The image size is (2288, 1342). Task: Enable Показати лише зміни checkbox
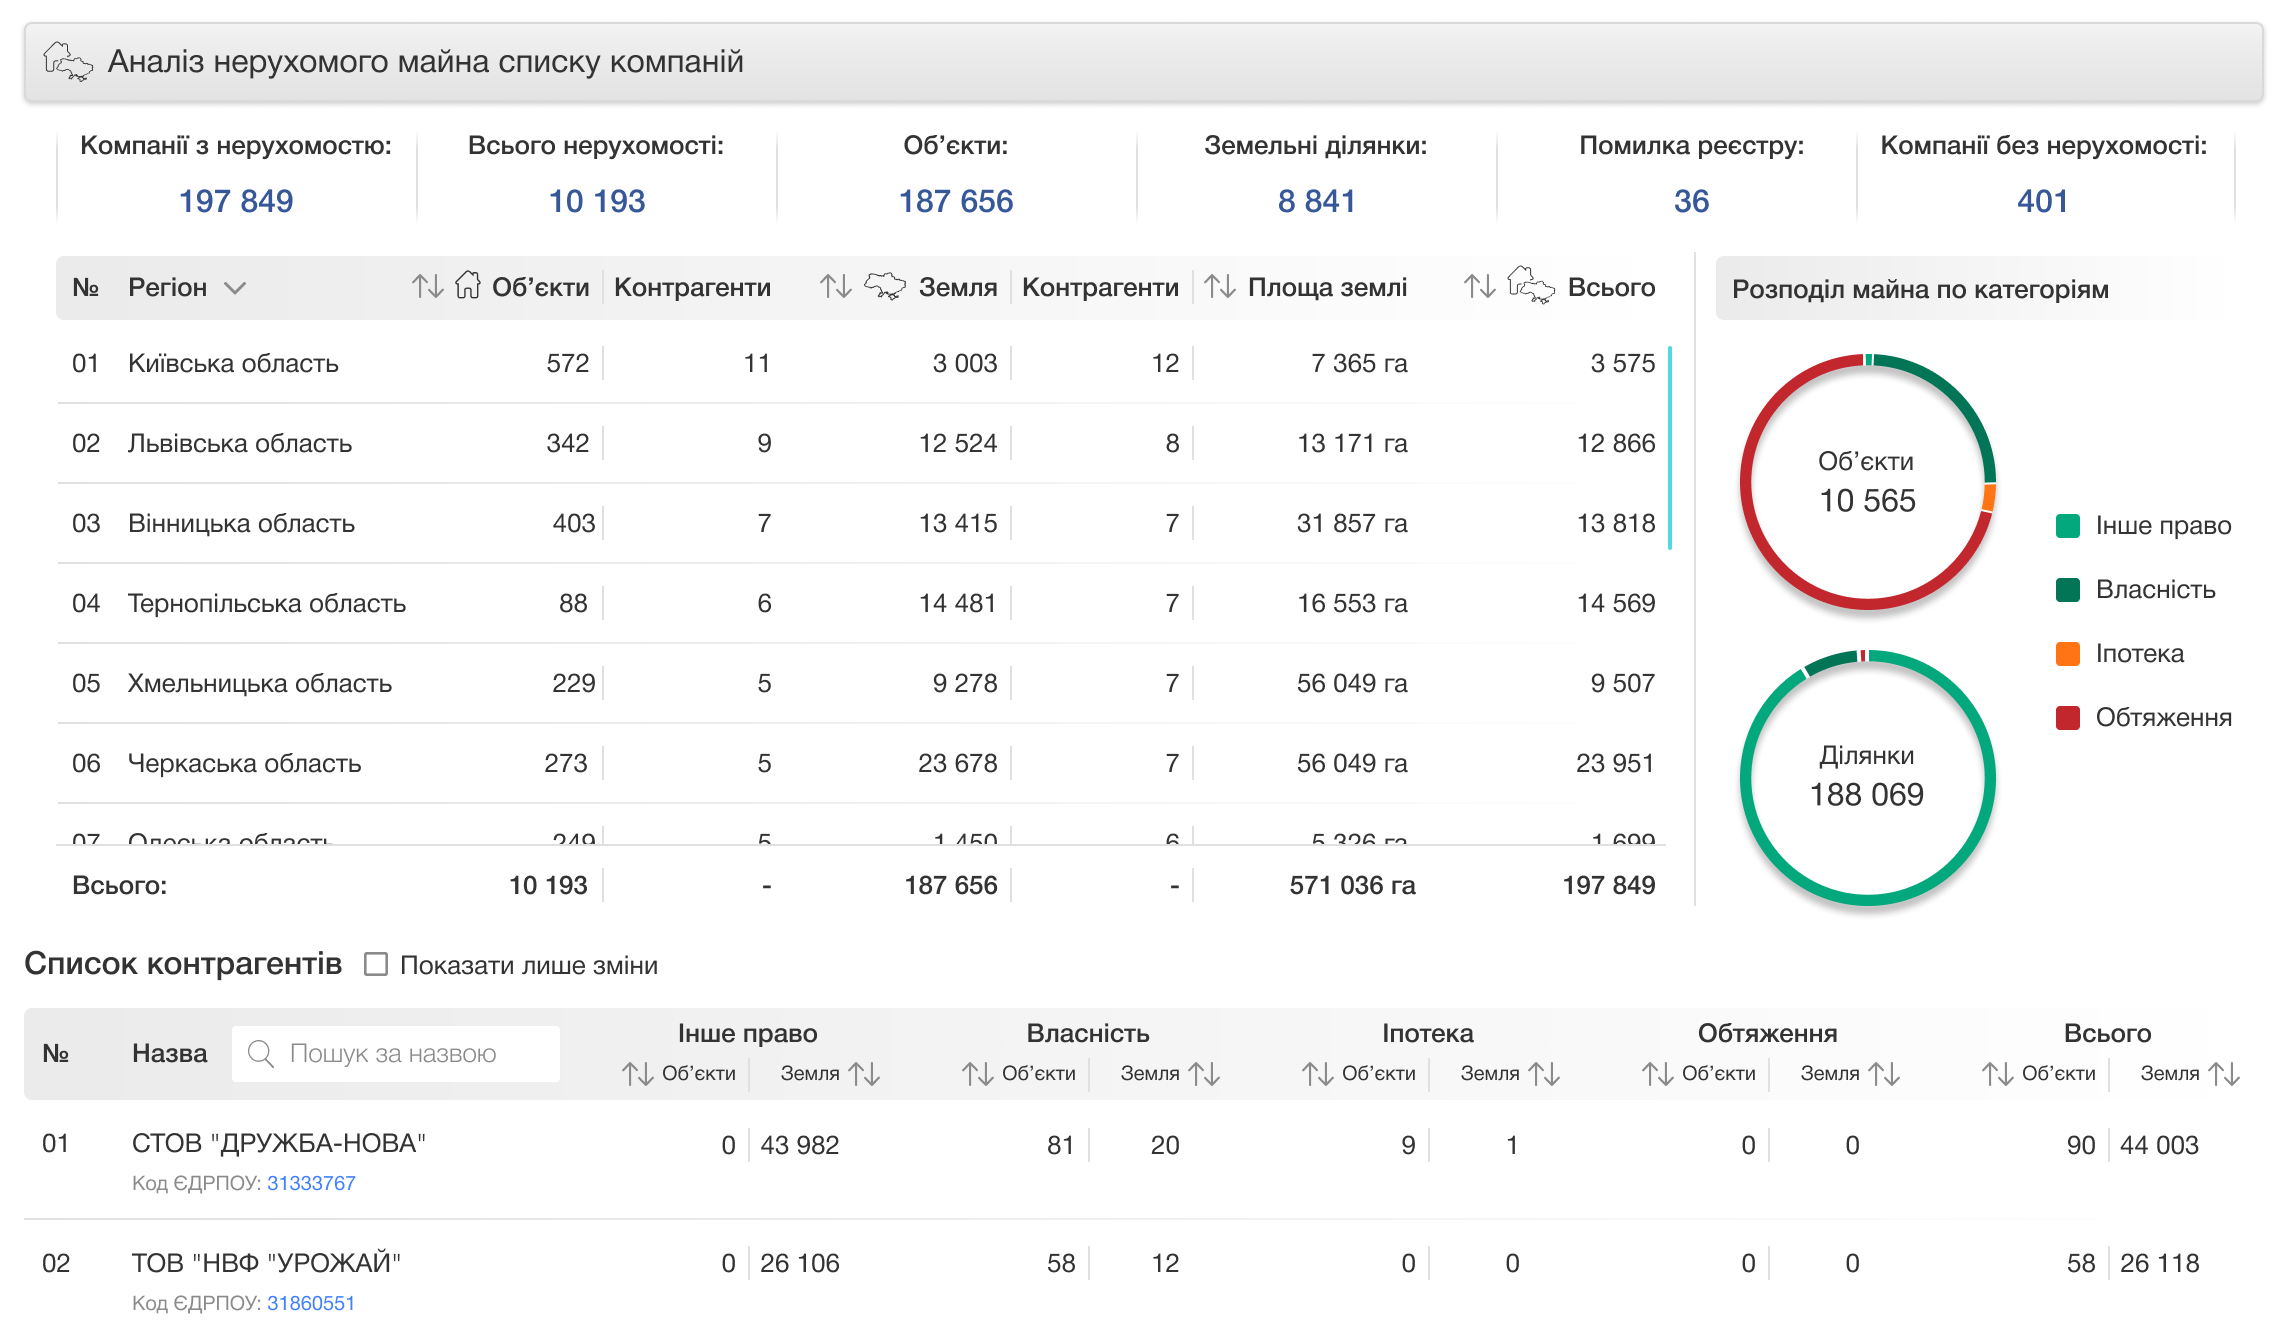click(x=376, y=964)
